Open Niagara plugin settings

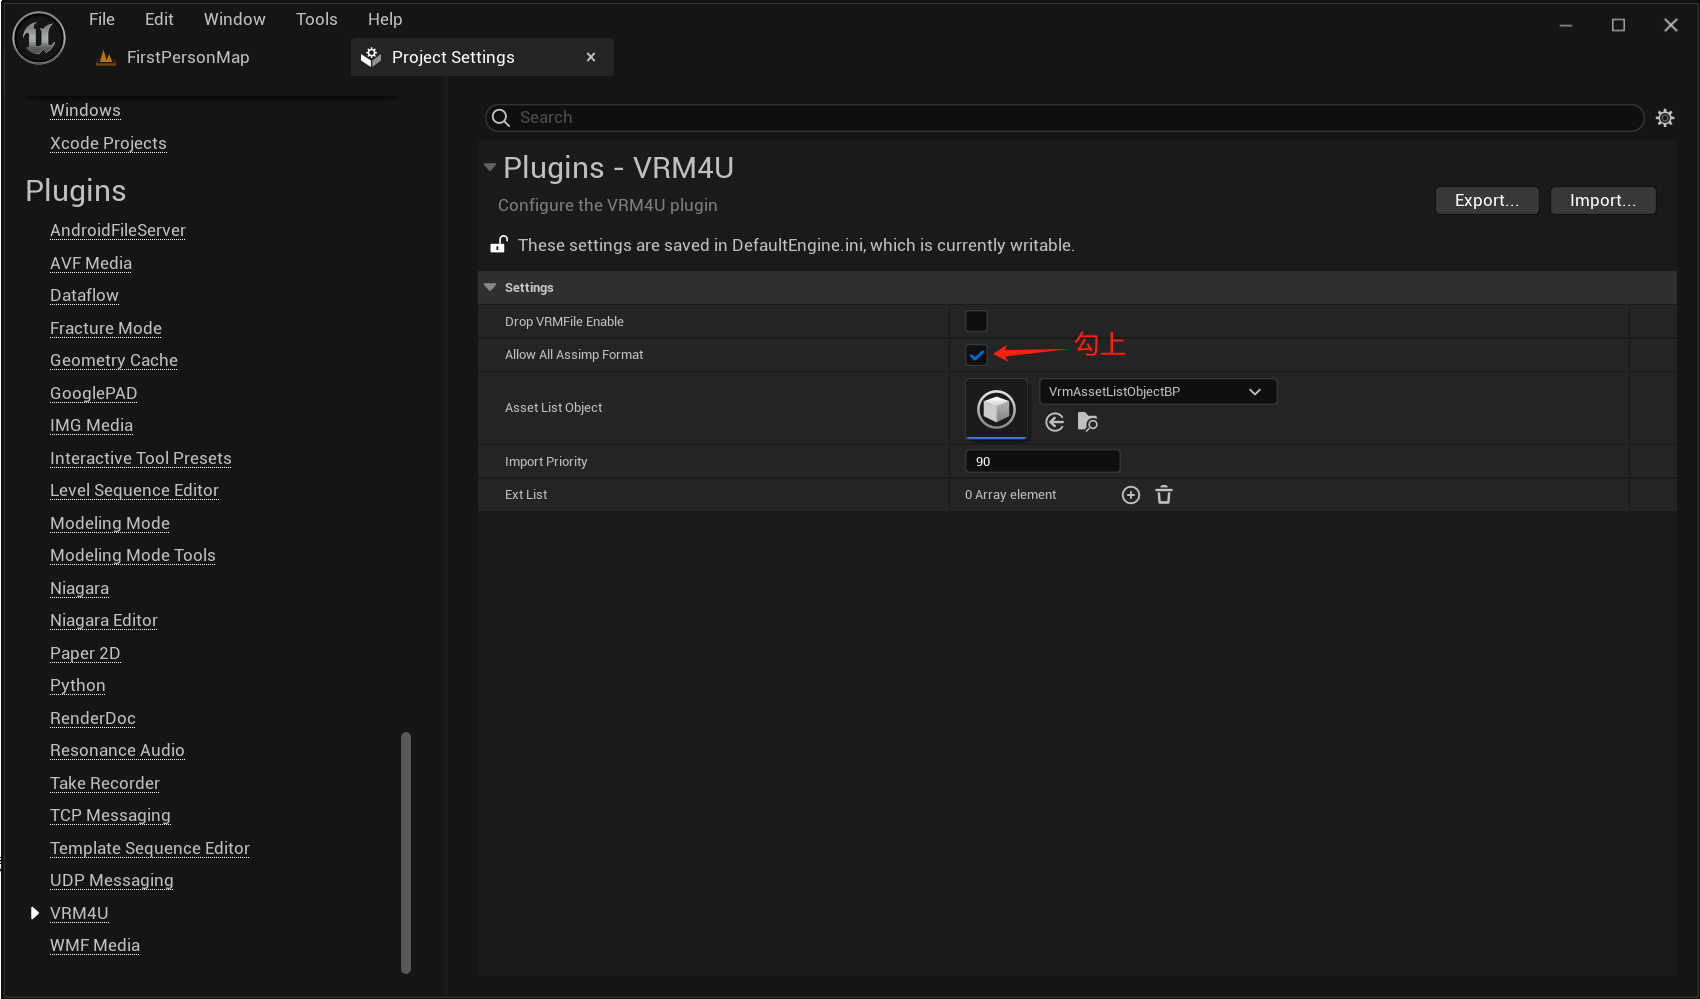pos(79,588)
